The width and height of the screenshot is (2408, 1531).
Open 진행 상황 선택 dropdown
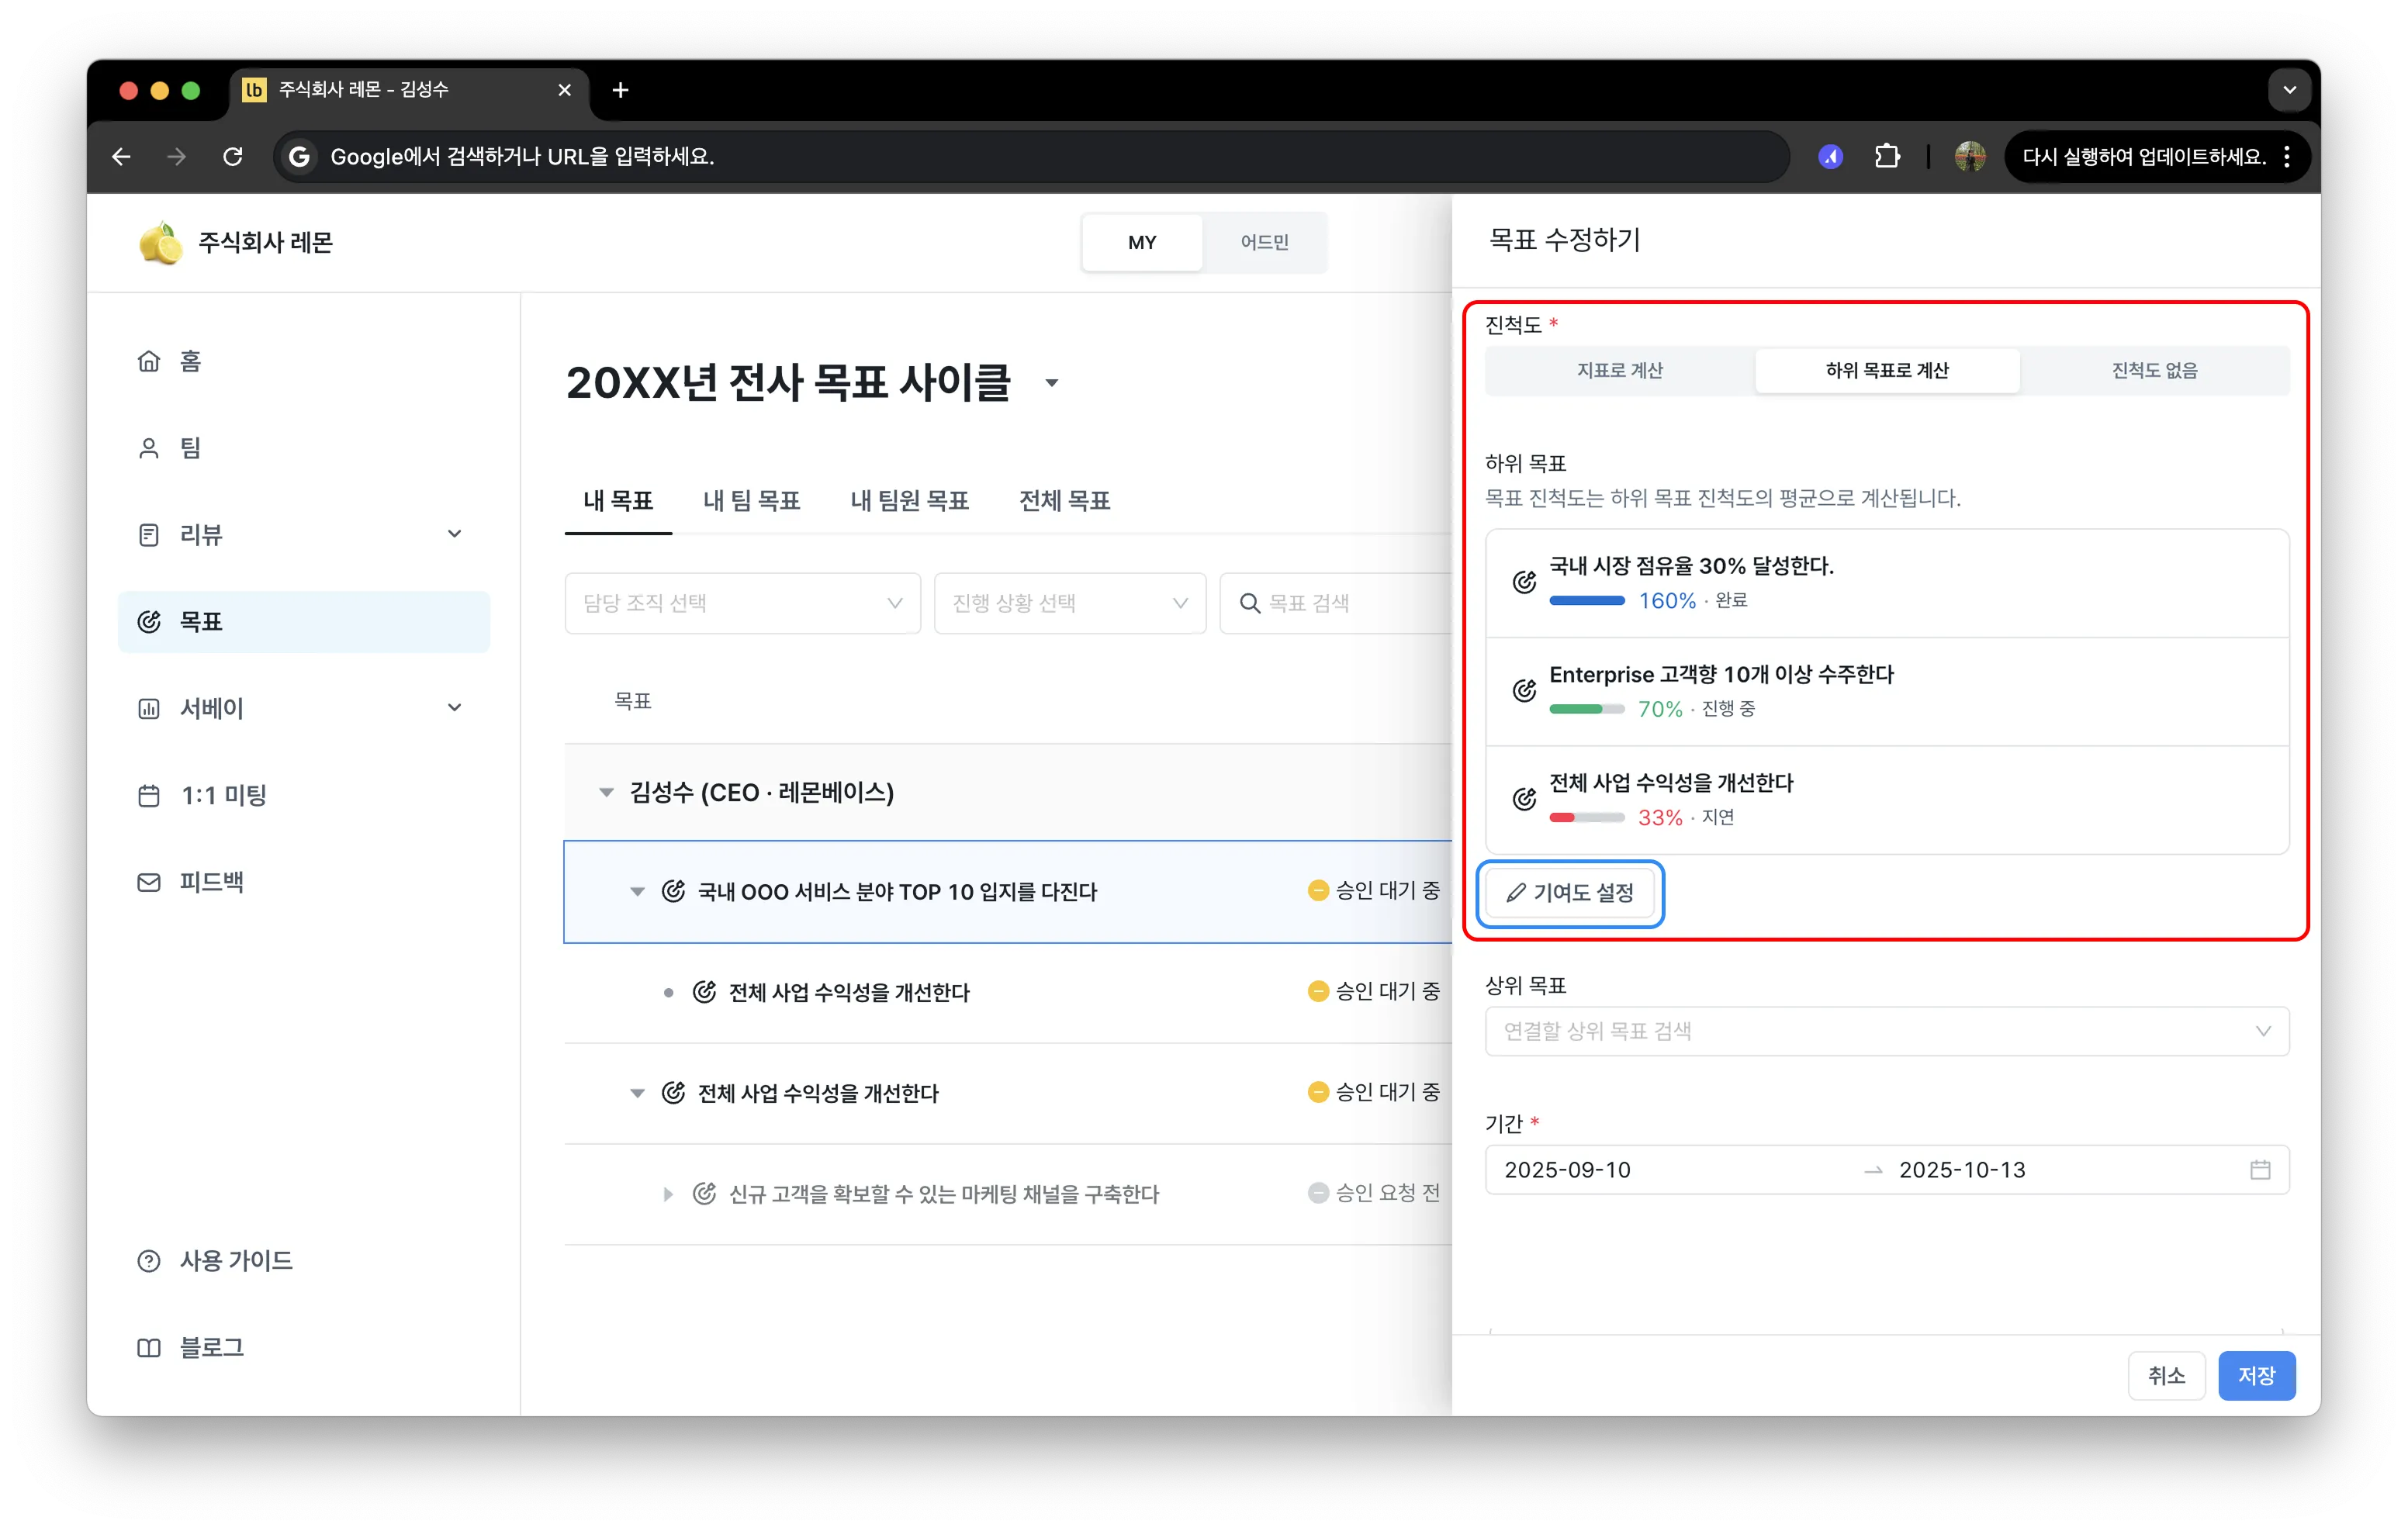pos(1070,603)
